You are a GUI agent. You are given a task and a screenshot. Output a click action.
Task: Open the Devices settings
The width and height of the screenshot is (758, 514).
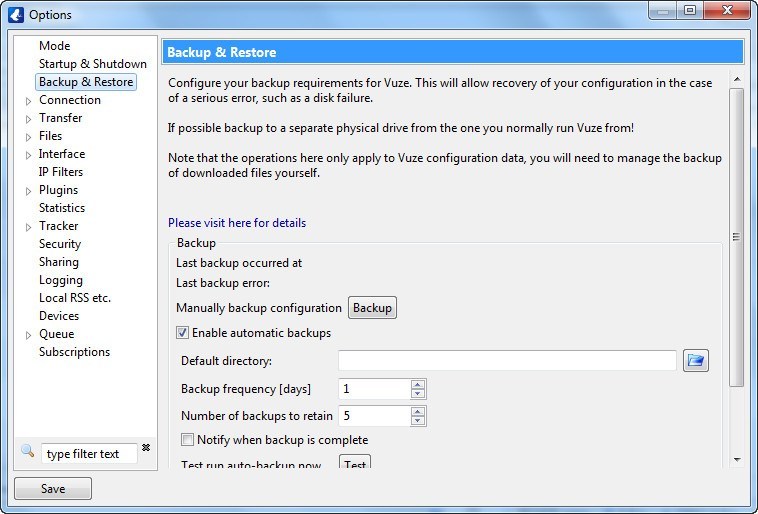pos(59,316)
